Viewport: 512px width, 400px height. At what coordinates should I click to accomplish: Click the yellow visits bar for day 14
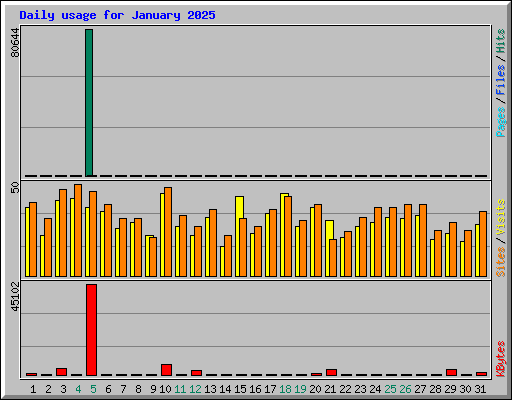click(222, 262)
